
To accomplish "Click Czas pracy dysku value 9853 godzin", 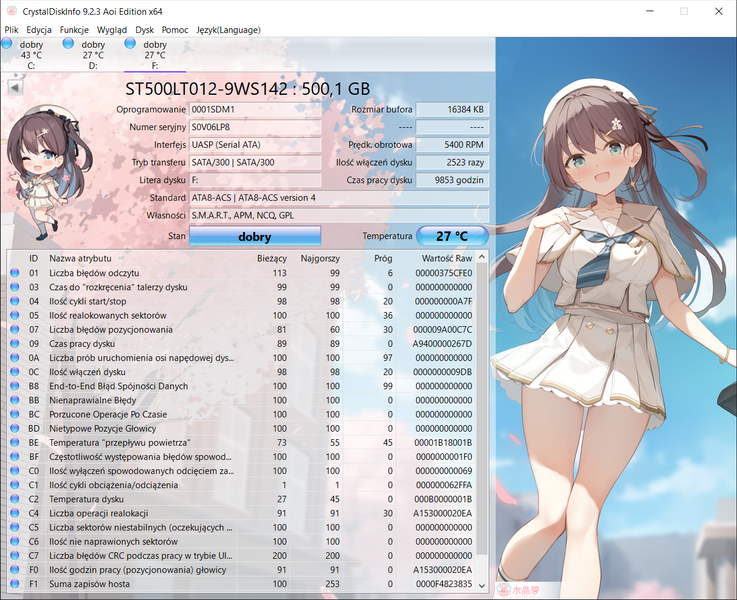I will (x=452, y=180).
